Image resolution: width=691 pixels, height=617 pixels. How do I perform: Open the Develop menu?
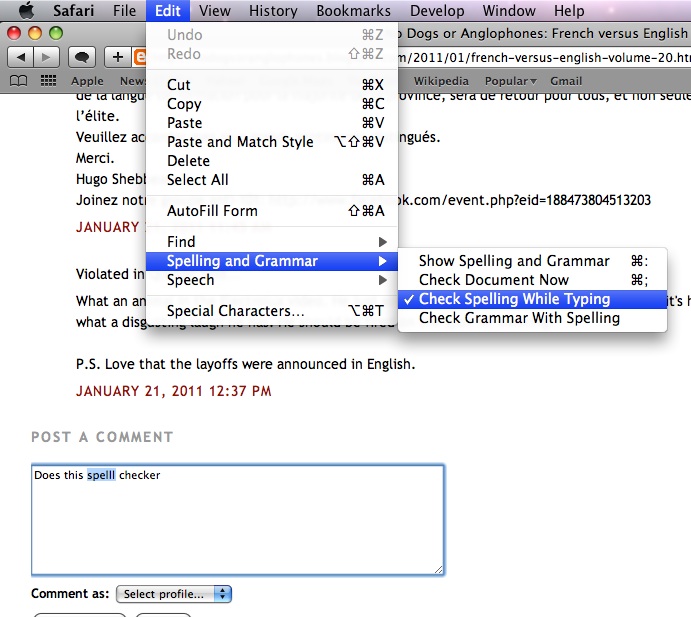coord(437,10)
